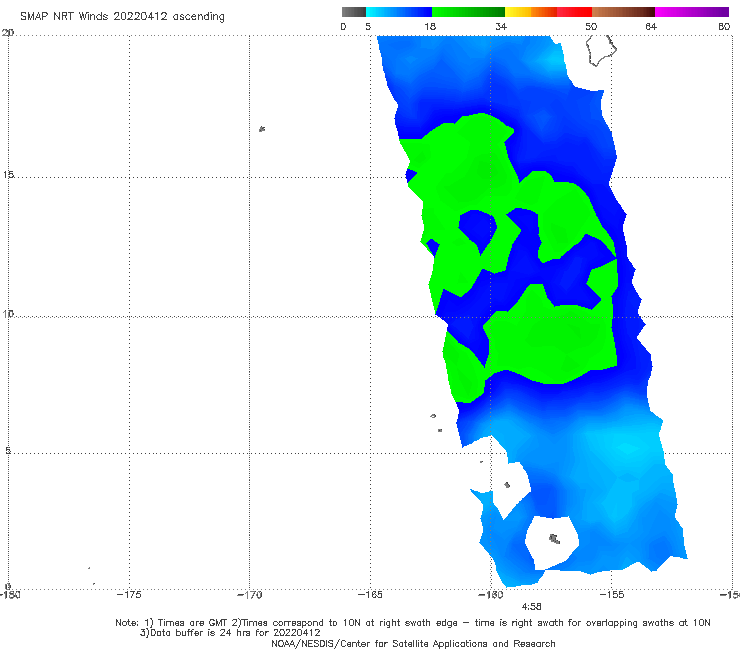Viewport: 740px width, 650px height.
Task: Click the colorbar label '34'
Action: click(x=501, y=27)
